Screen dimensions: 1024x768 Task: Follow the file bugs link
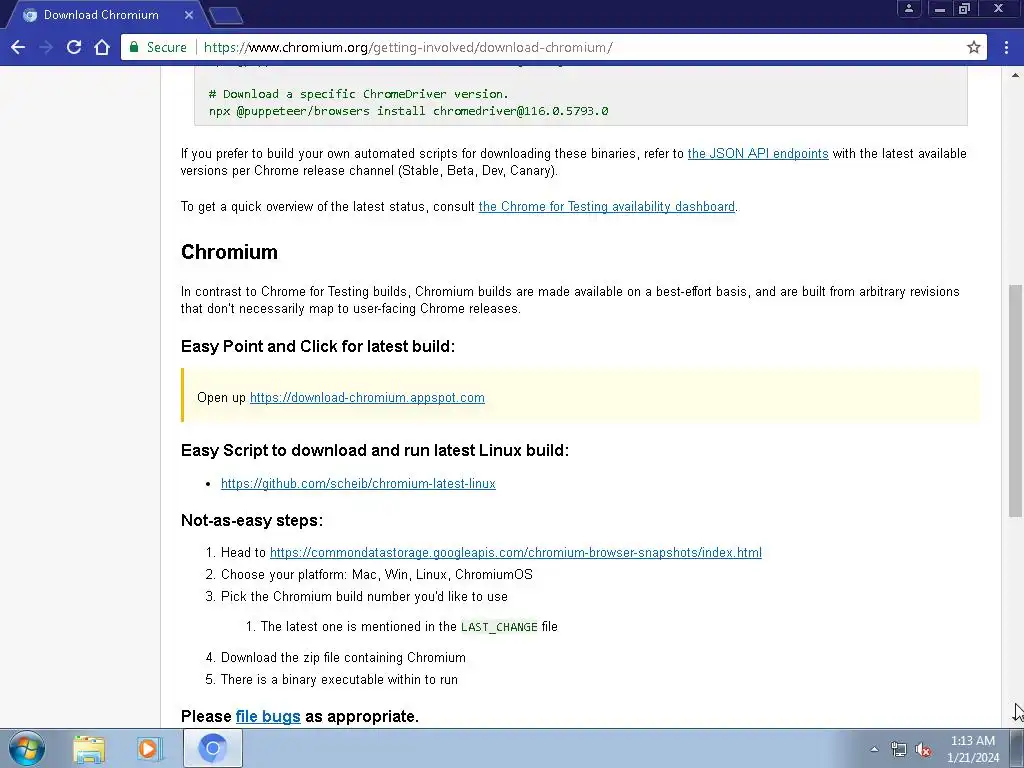268,716
